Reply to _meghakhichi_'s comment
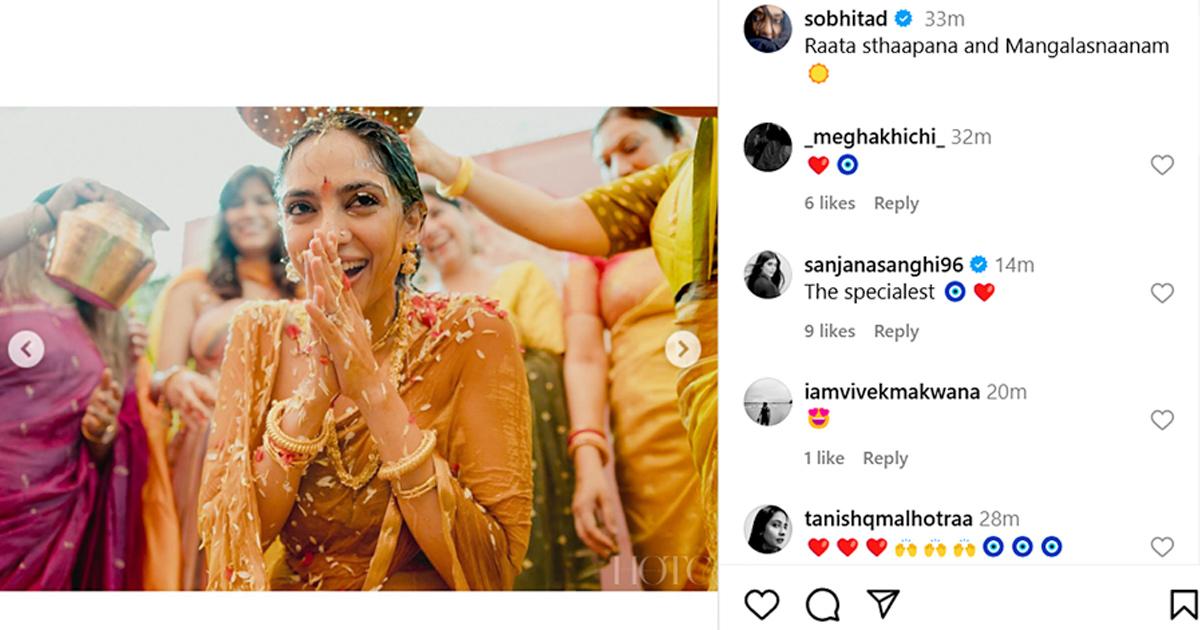Viewport: 1200px width, 630px height. [896, 203]
